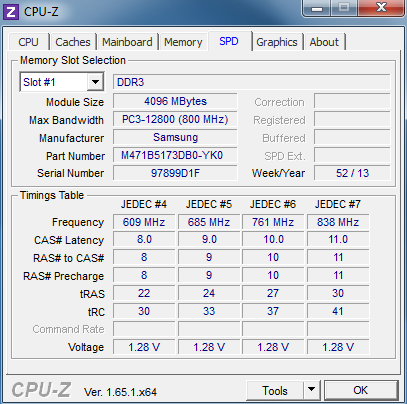This screenshot has width=407, height=404.
Task: Switch to the CPU tab
Action: pos(29,42)
